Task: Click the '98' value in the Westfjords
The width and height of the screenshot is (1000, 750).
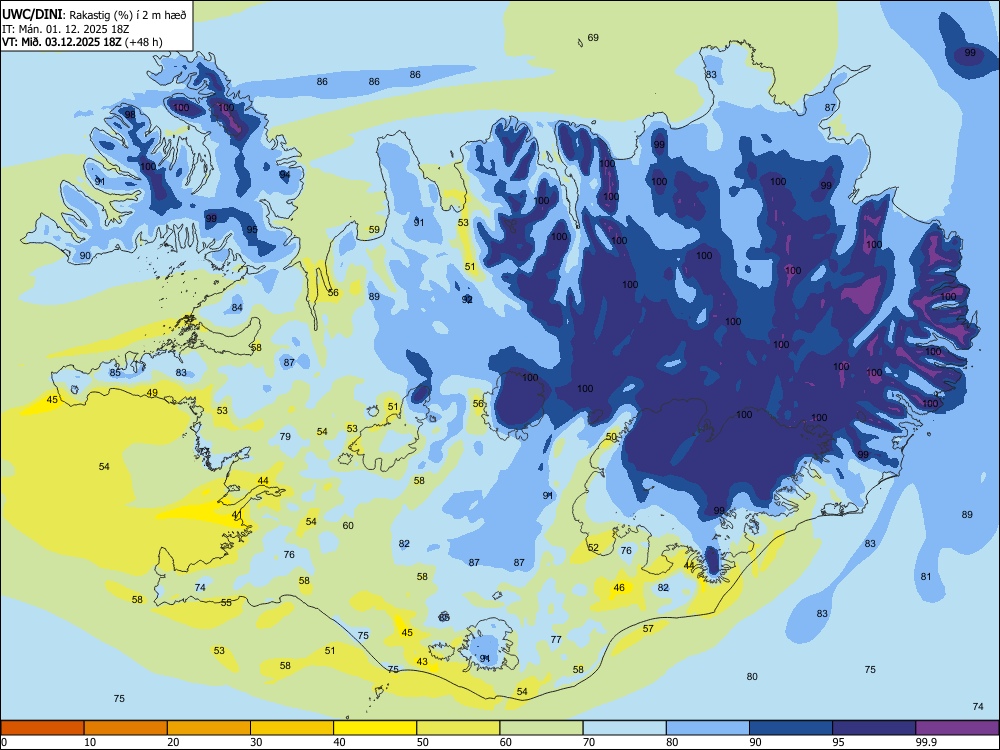Action: [130, 115]
